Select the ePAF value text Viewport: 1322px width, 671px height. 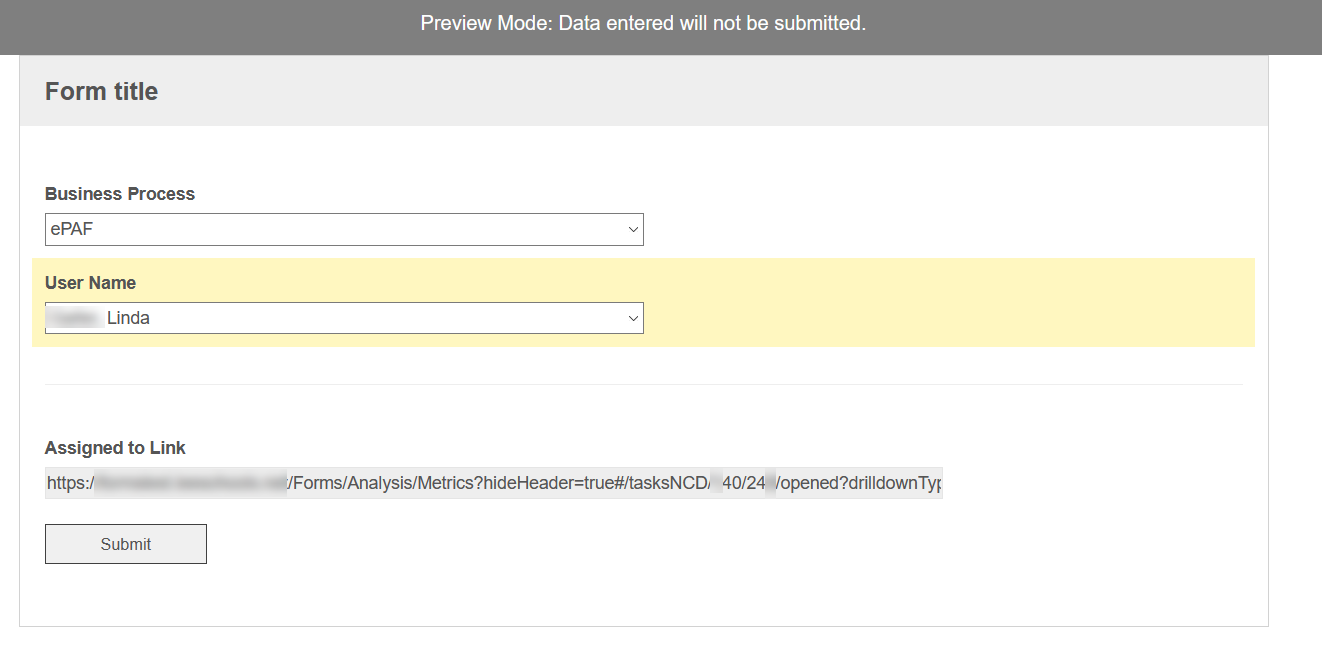coord(72,229)
